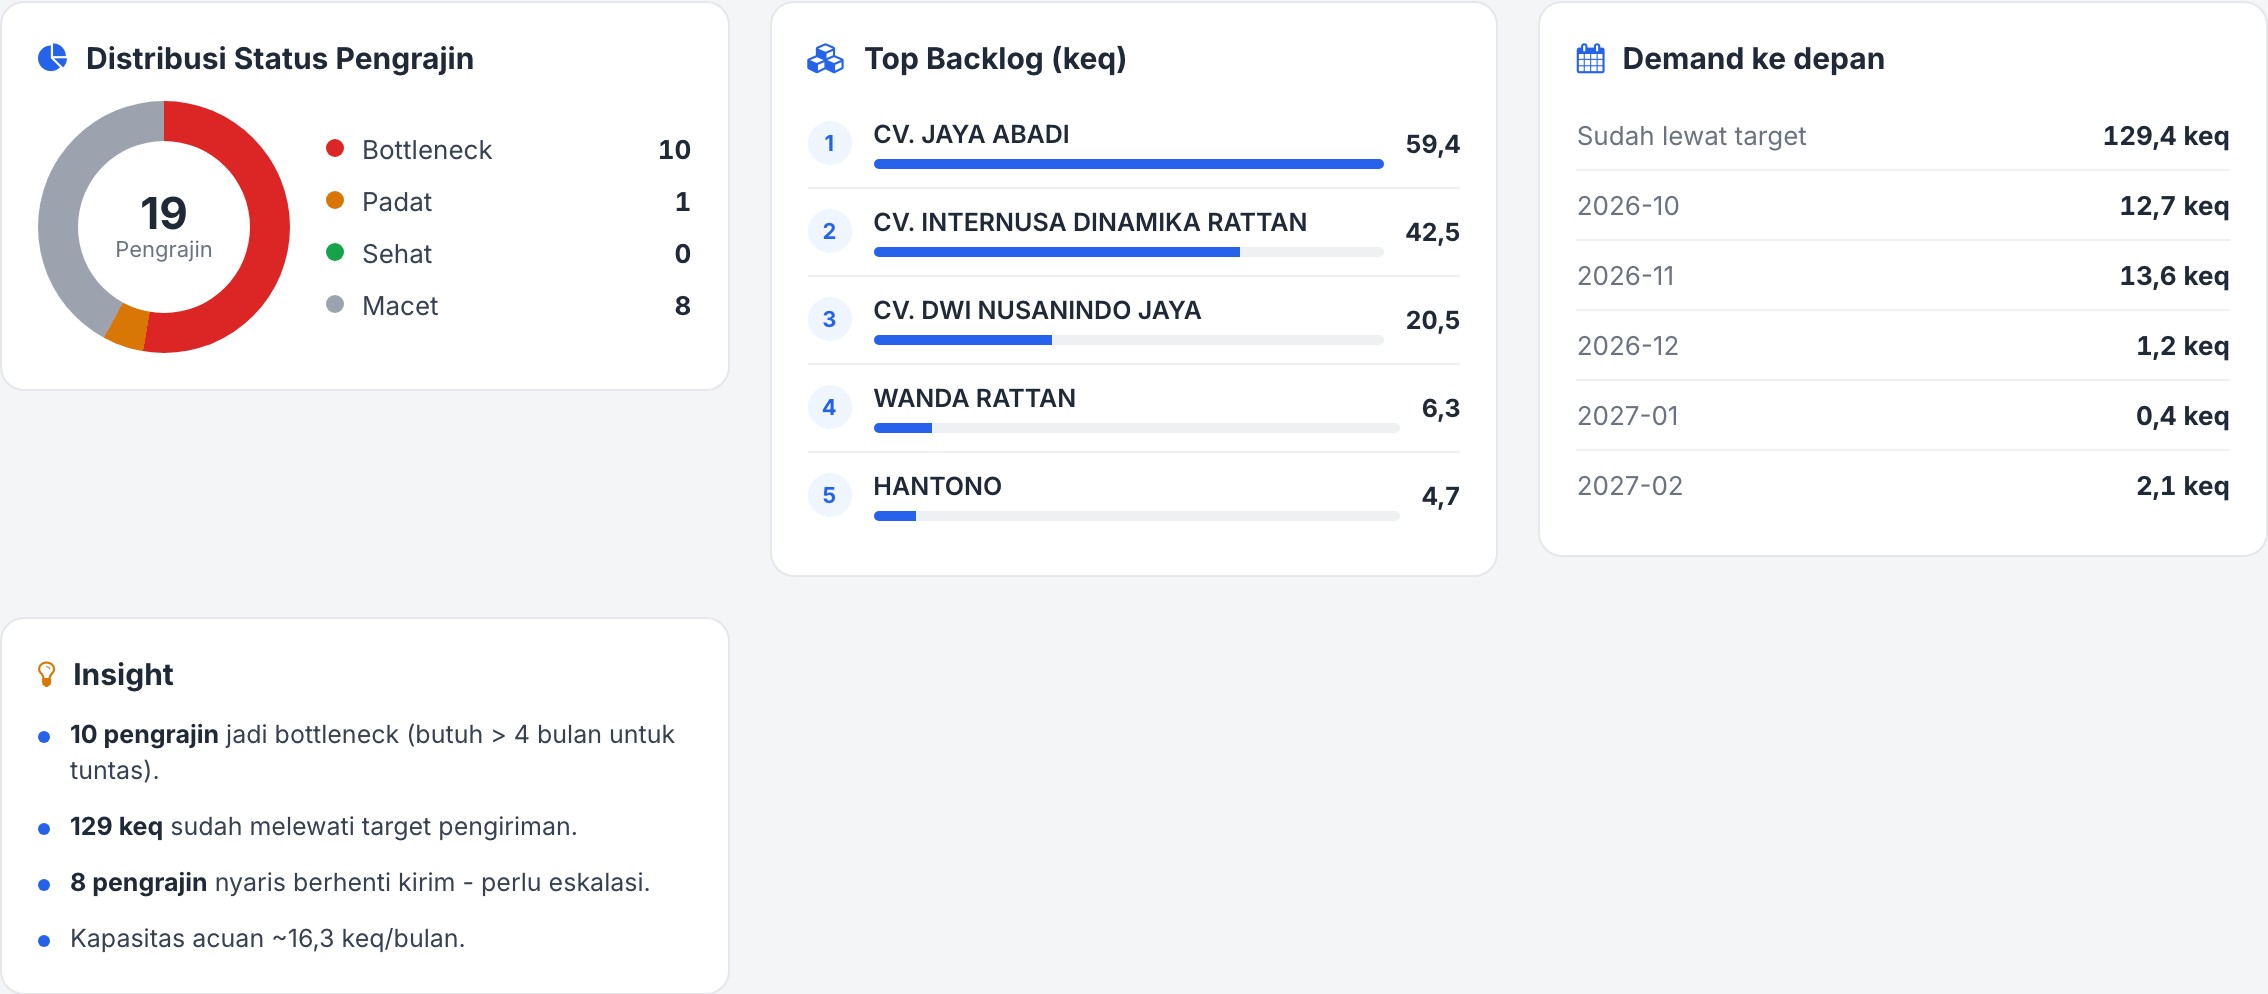
Task: Click the pie chart icon beside Distribusi Status Pengrajin
Action: pyautogui.click(x=53, y=58)
